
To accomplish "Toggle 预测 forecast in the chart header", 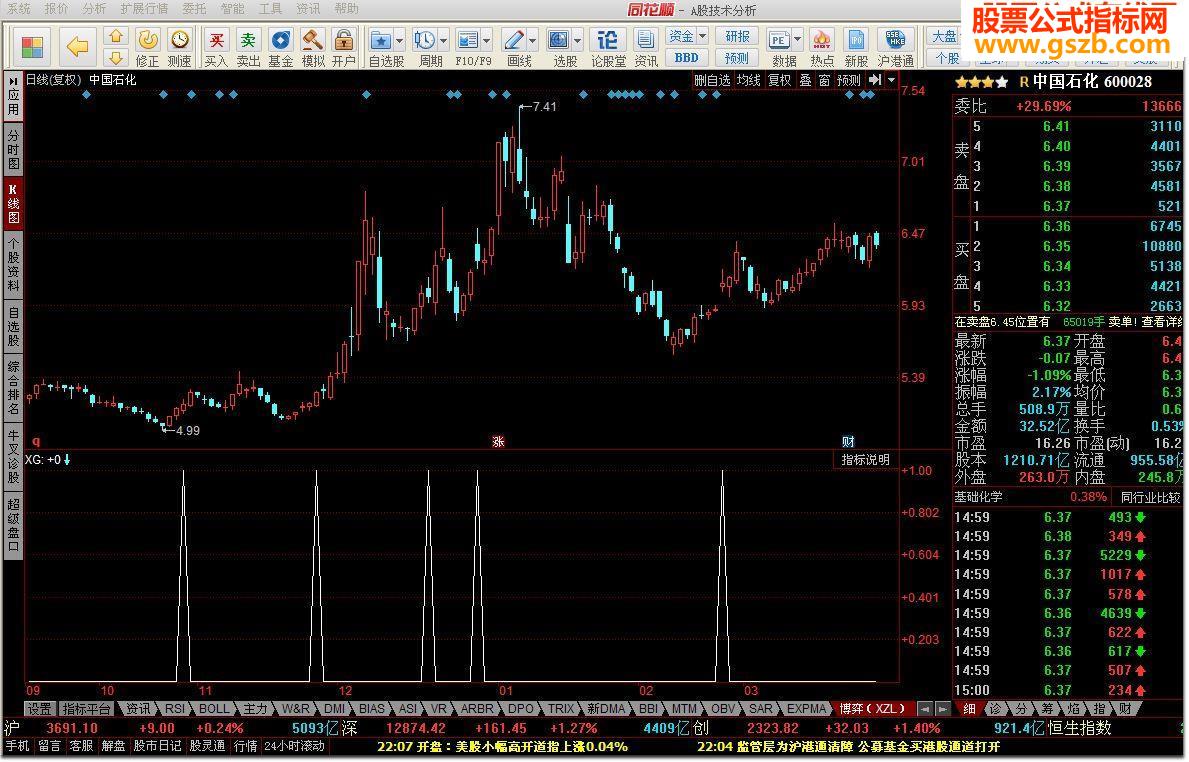I will coord(849,80).
